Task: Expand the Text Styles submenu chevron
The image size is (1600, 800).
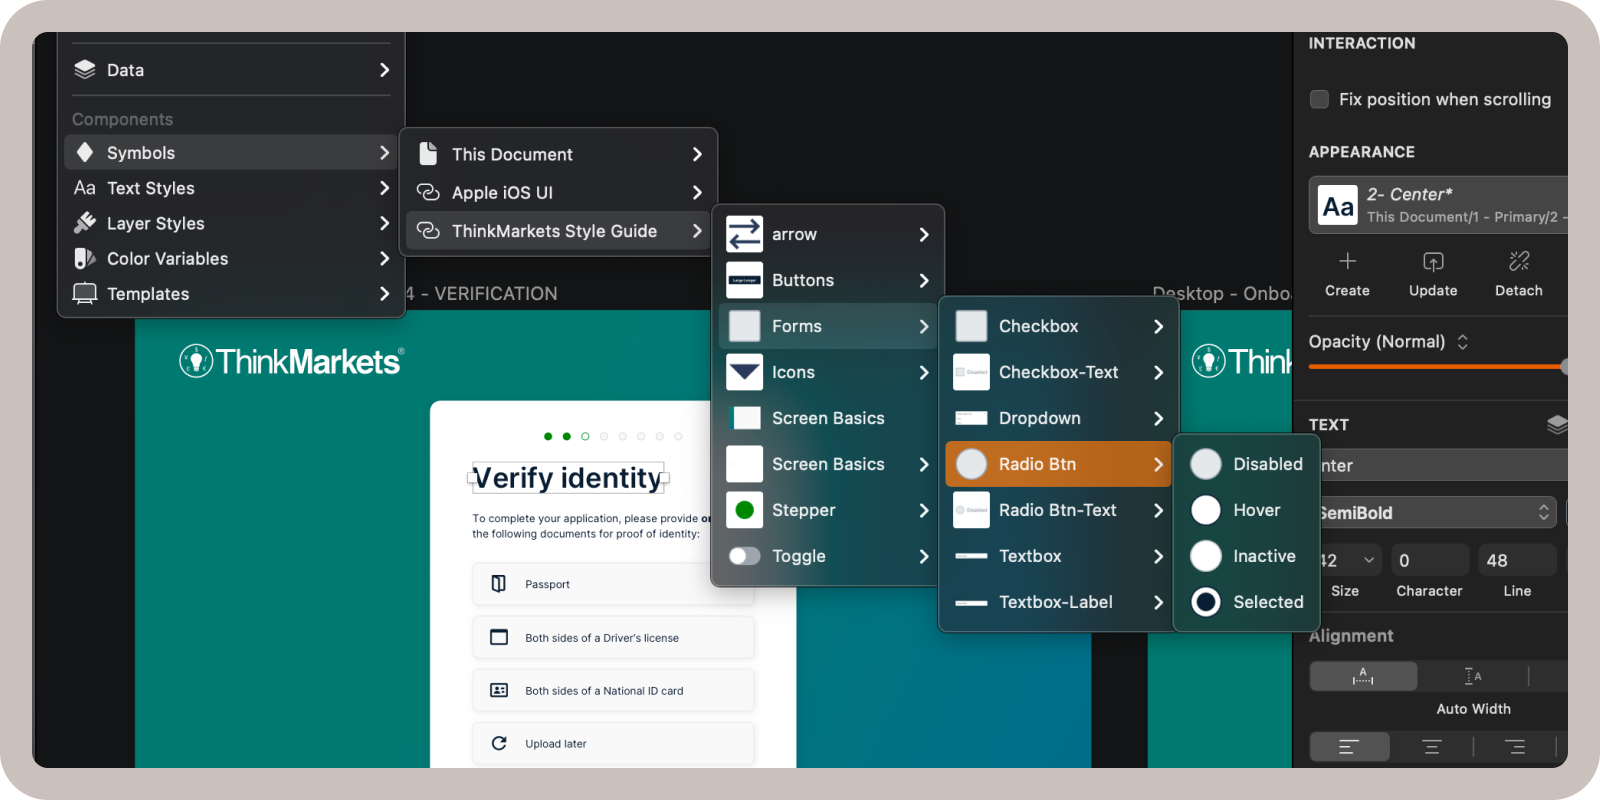Action: (x=384, y=188)
